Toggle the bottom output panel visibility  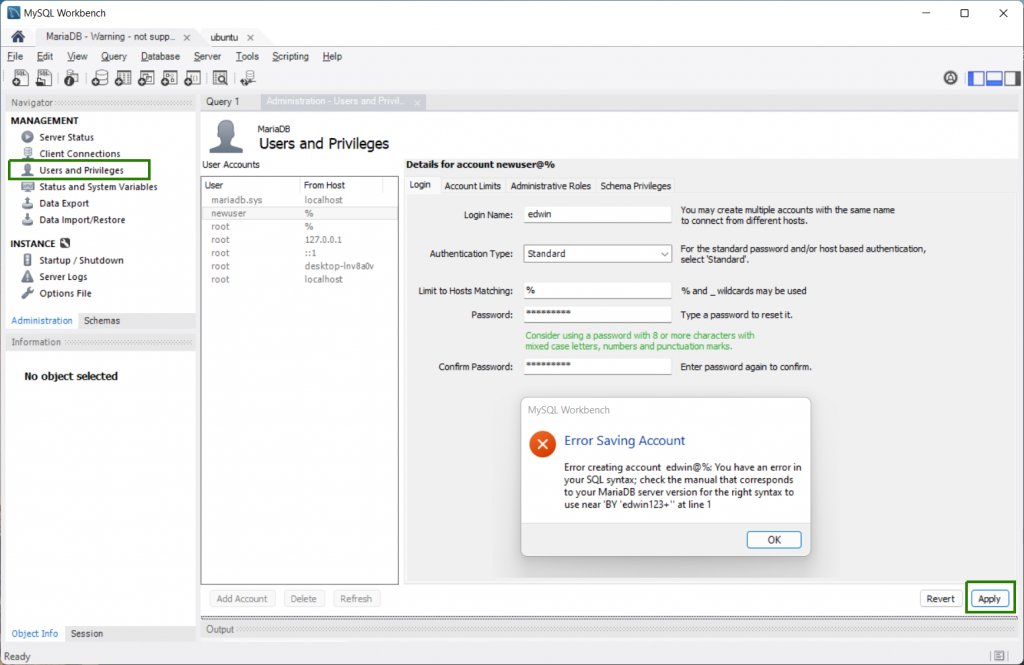[995, 78]
